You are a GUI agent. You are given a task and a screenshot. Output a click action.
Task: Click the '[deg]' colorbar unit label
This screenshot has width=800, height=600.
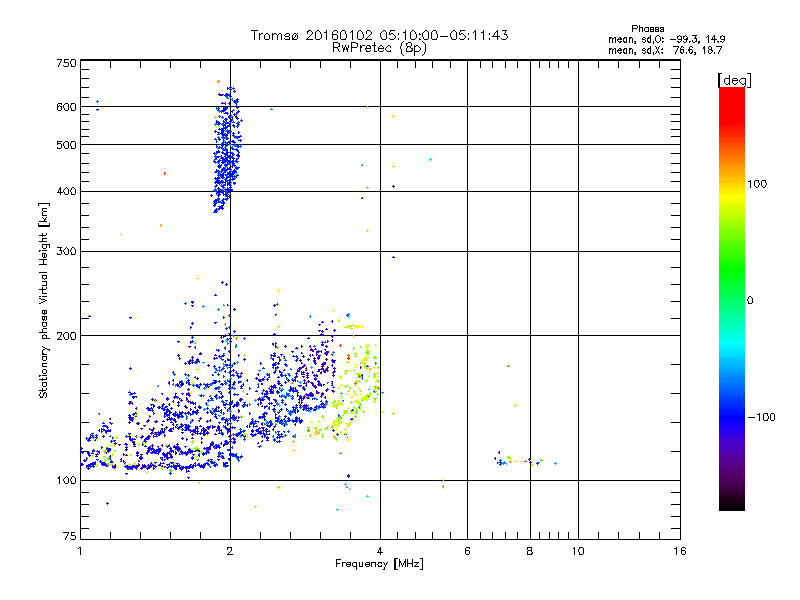[734, 81]
